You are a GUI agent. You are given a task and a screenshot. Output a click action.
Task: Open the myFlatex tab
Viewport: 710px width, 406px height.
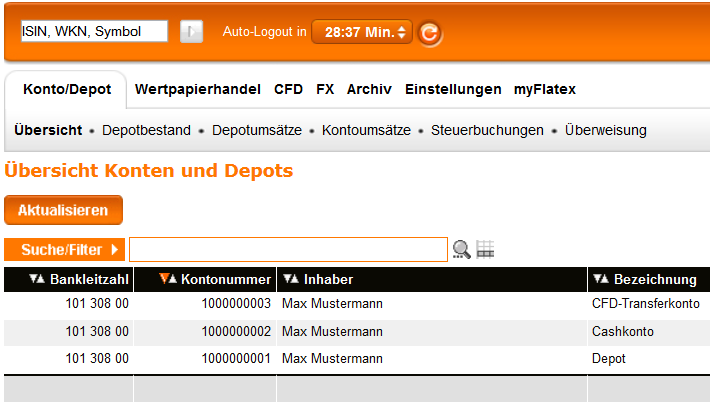[x=544, y=89]
